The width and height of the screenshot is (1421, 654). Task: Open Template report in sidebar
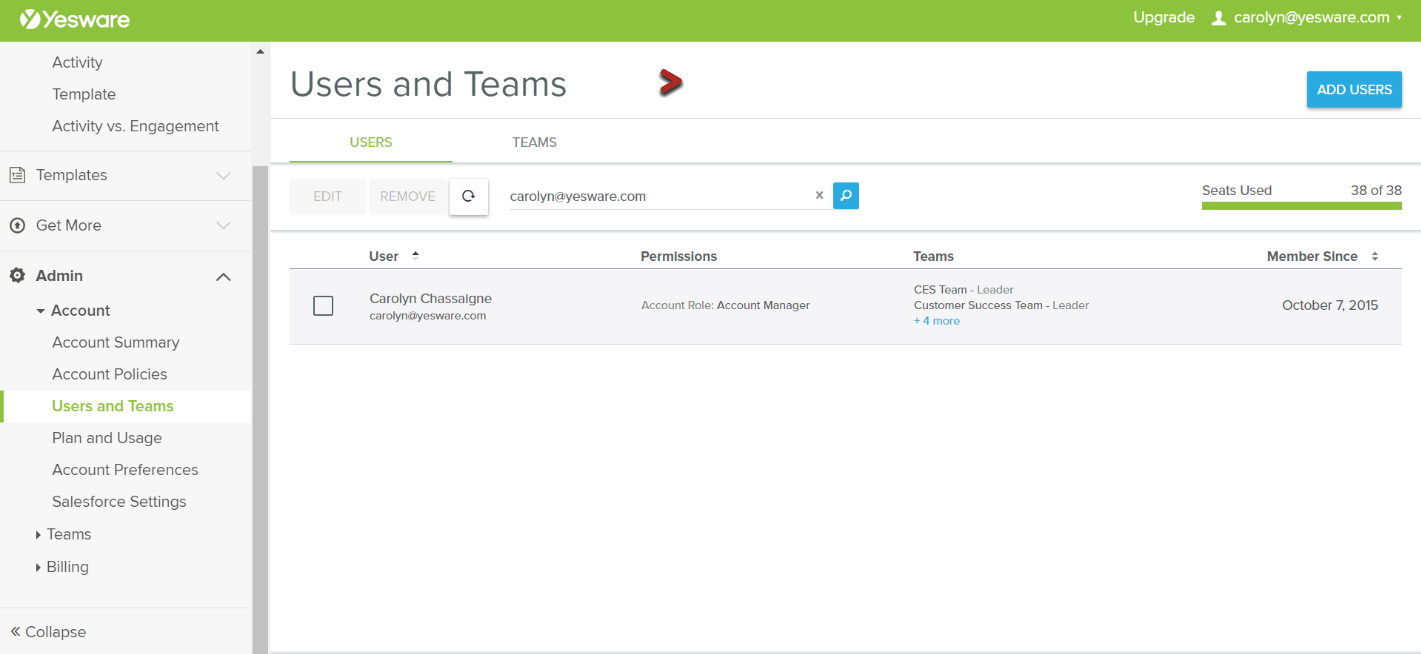(x=84, y=94)
